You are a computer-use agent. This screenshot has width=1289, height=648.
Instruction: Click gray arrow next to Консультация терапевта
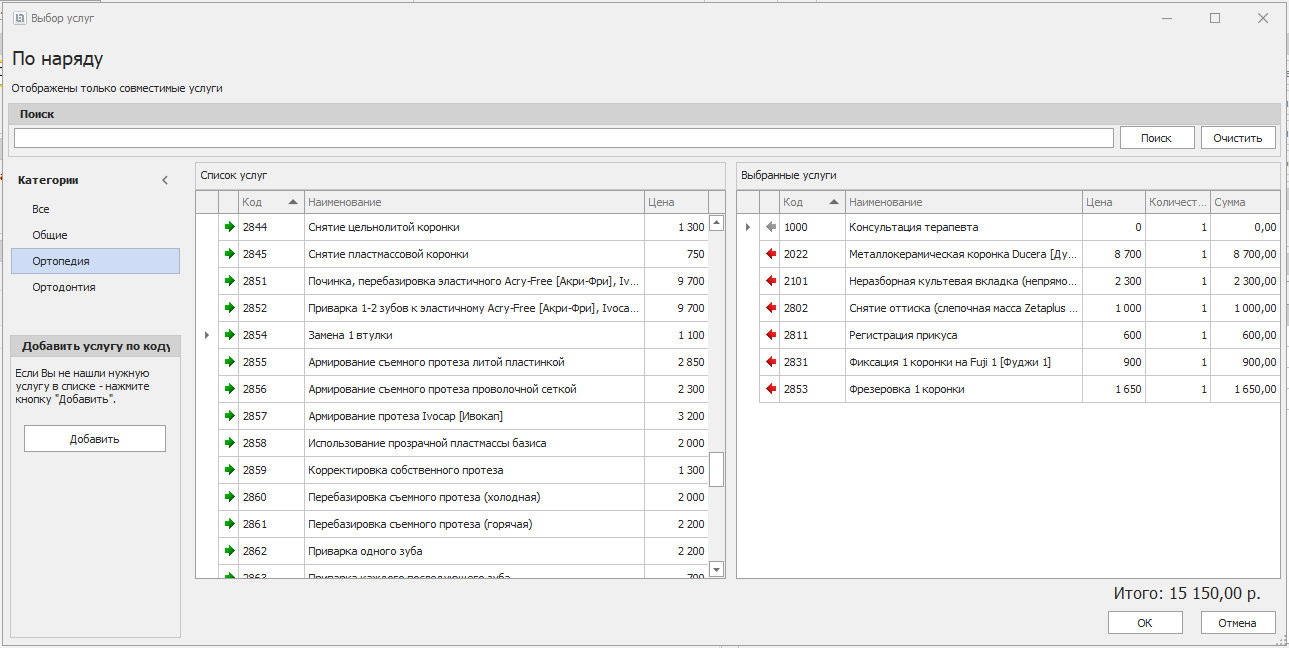click(770, 227)
